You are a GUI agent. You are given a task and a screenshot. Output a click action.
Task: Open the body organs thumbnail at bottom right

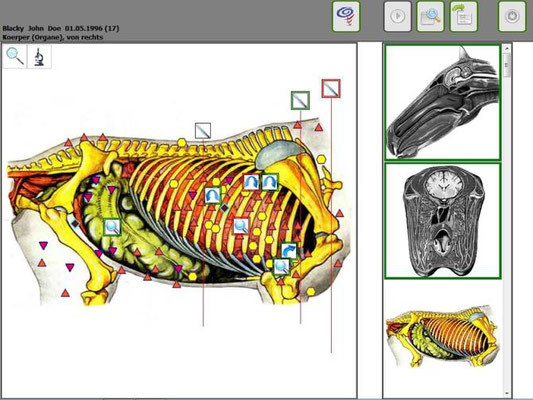442,336
